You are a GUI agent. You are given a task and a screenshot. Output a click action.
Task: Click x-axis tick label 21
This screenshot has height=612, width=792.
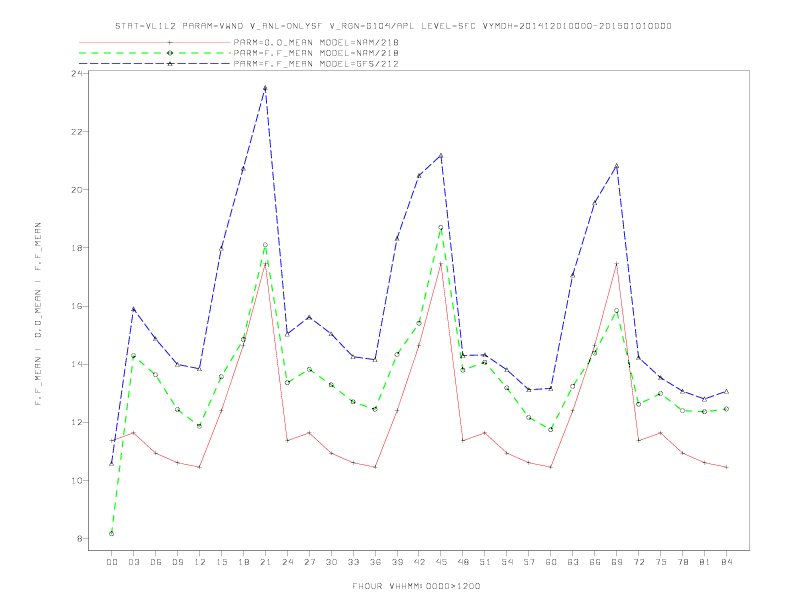click(x=265, y=562)
